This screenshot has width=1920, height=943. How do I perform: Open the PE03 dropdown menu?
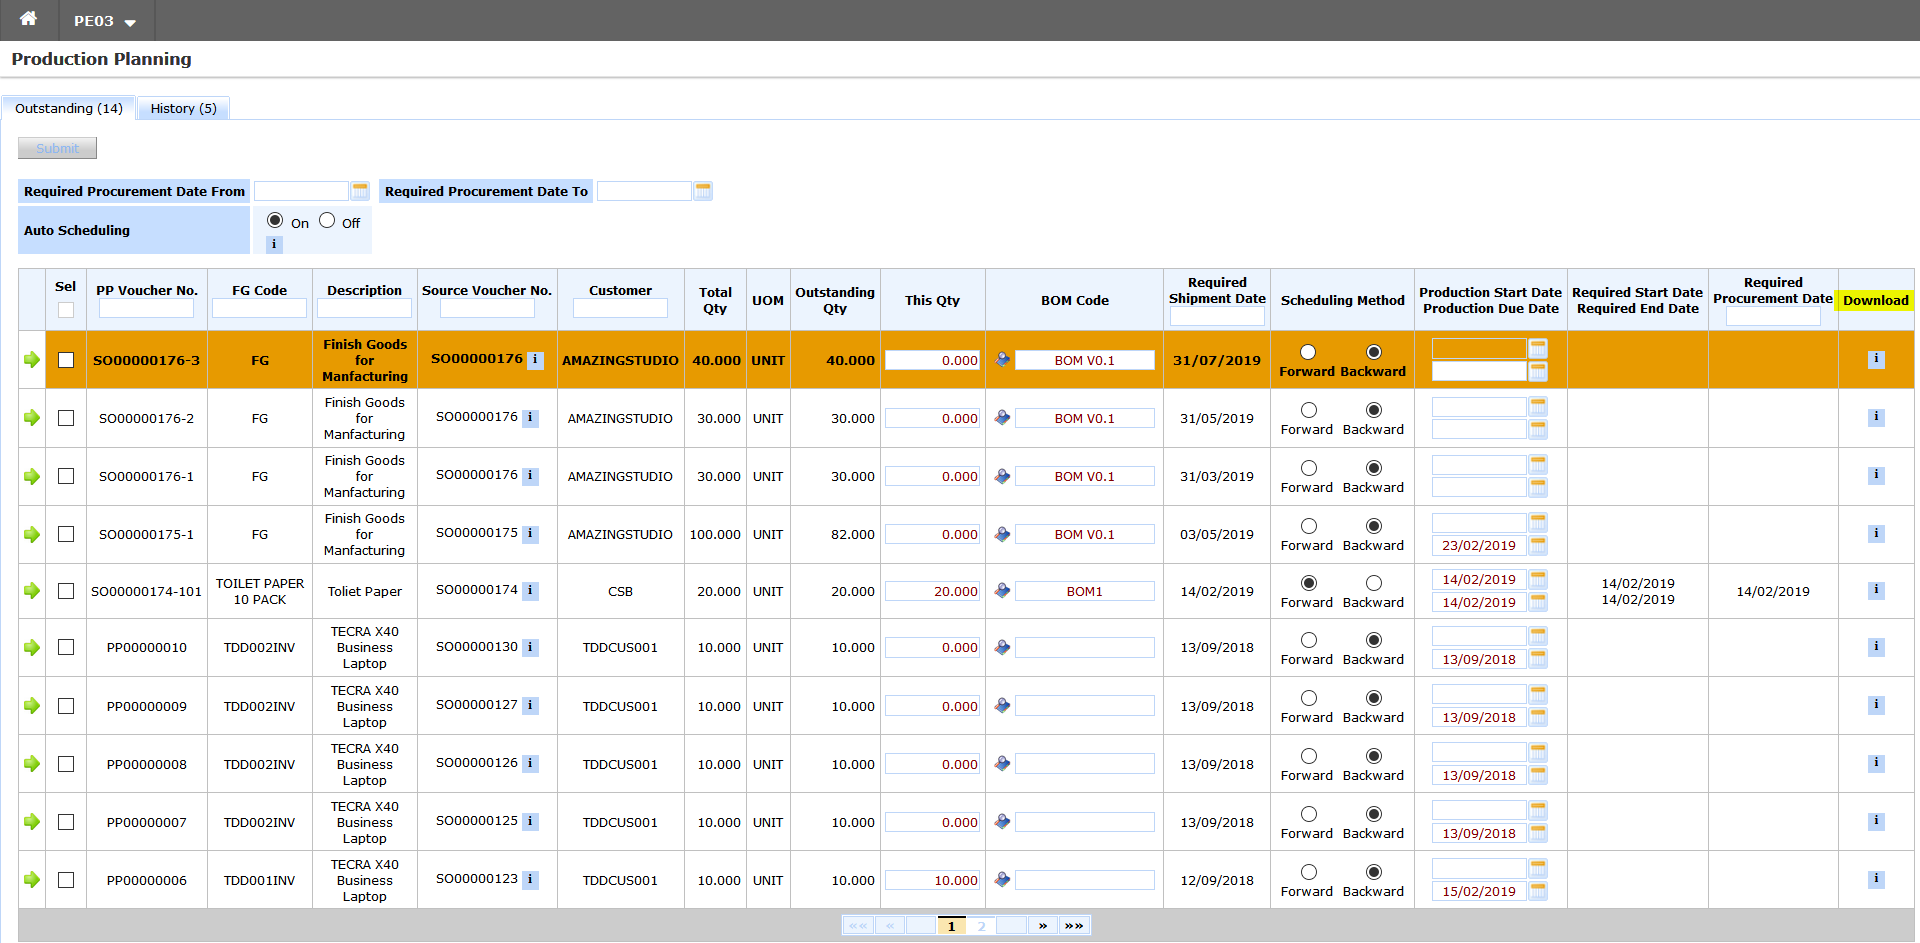104,21
